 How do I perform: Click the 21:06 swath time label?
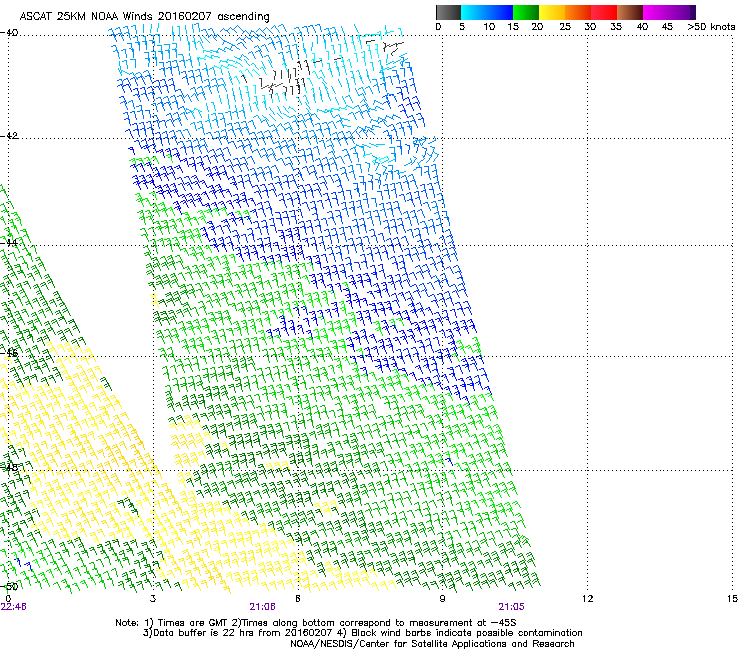(x=262, y=607)
